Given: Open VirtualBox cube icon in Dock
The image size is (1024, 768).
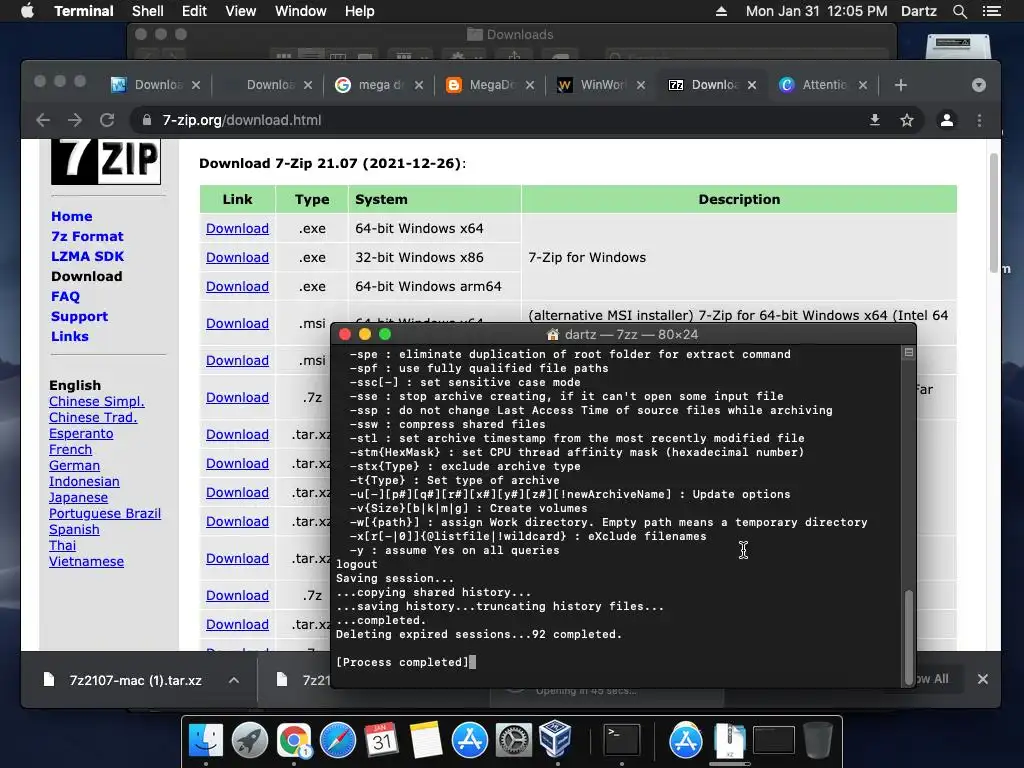Looking at the screenshot, I should (x=556, y=739).
